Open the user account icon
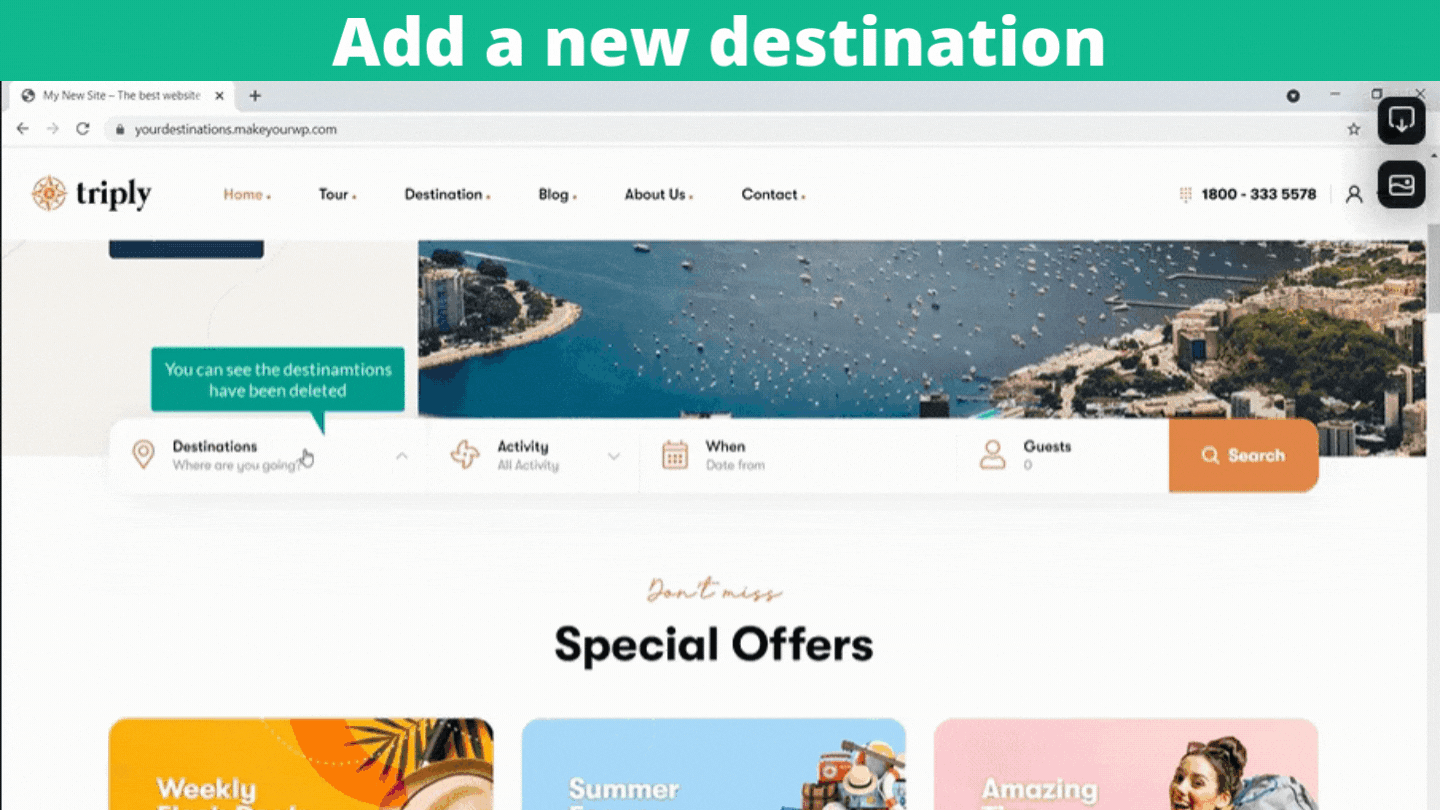 (1354, 194)
